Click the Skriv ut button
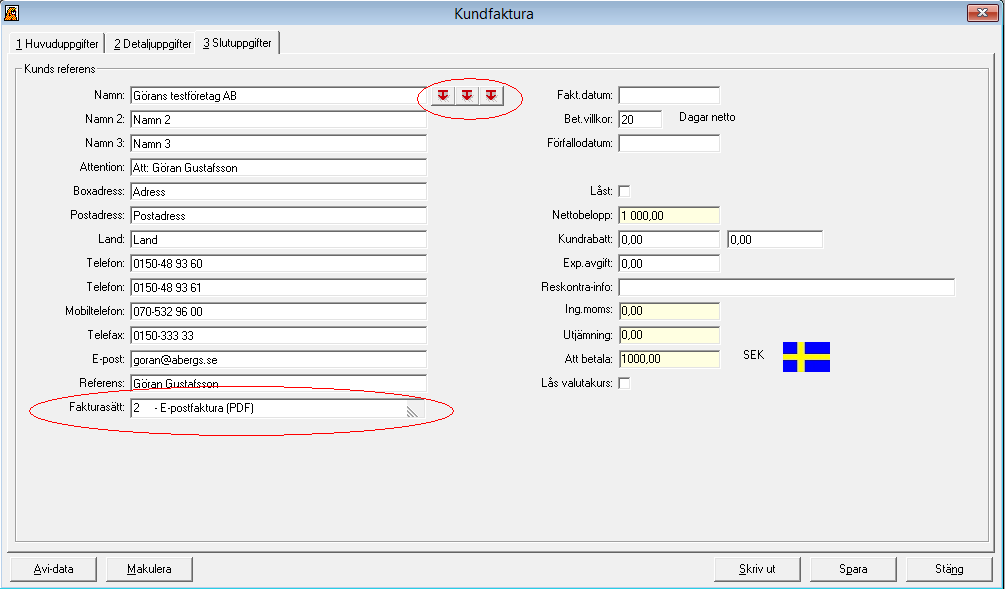 (x=758, y=568)
